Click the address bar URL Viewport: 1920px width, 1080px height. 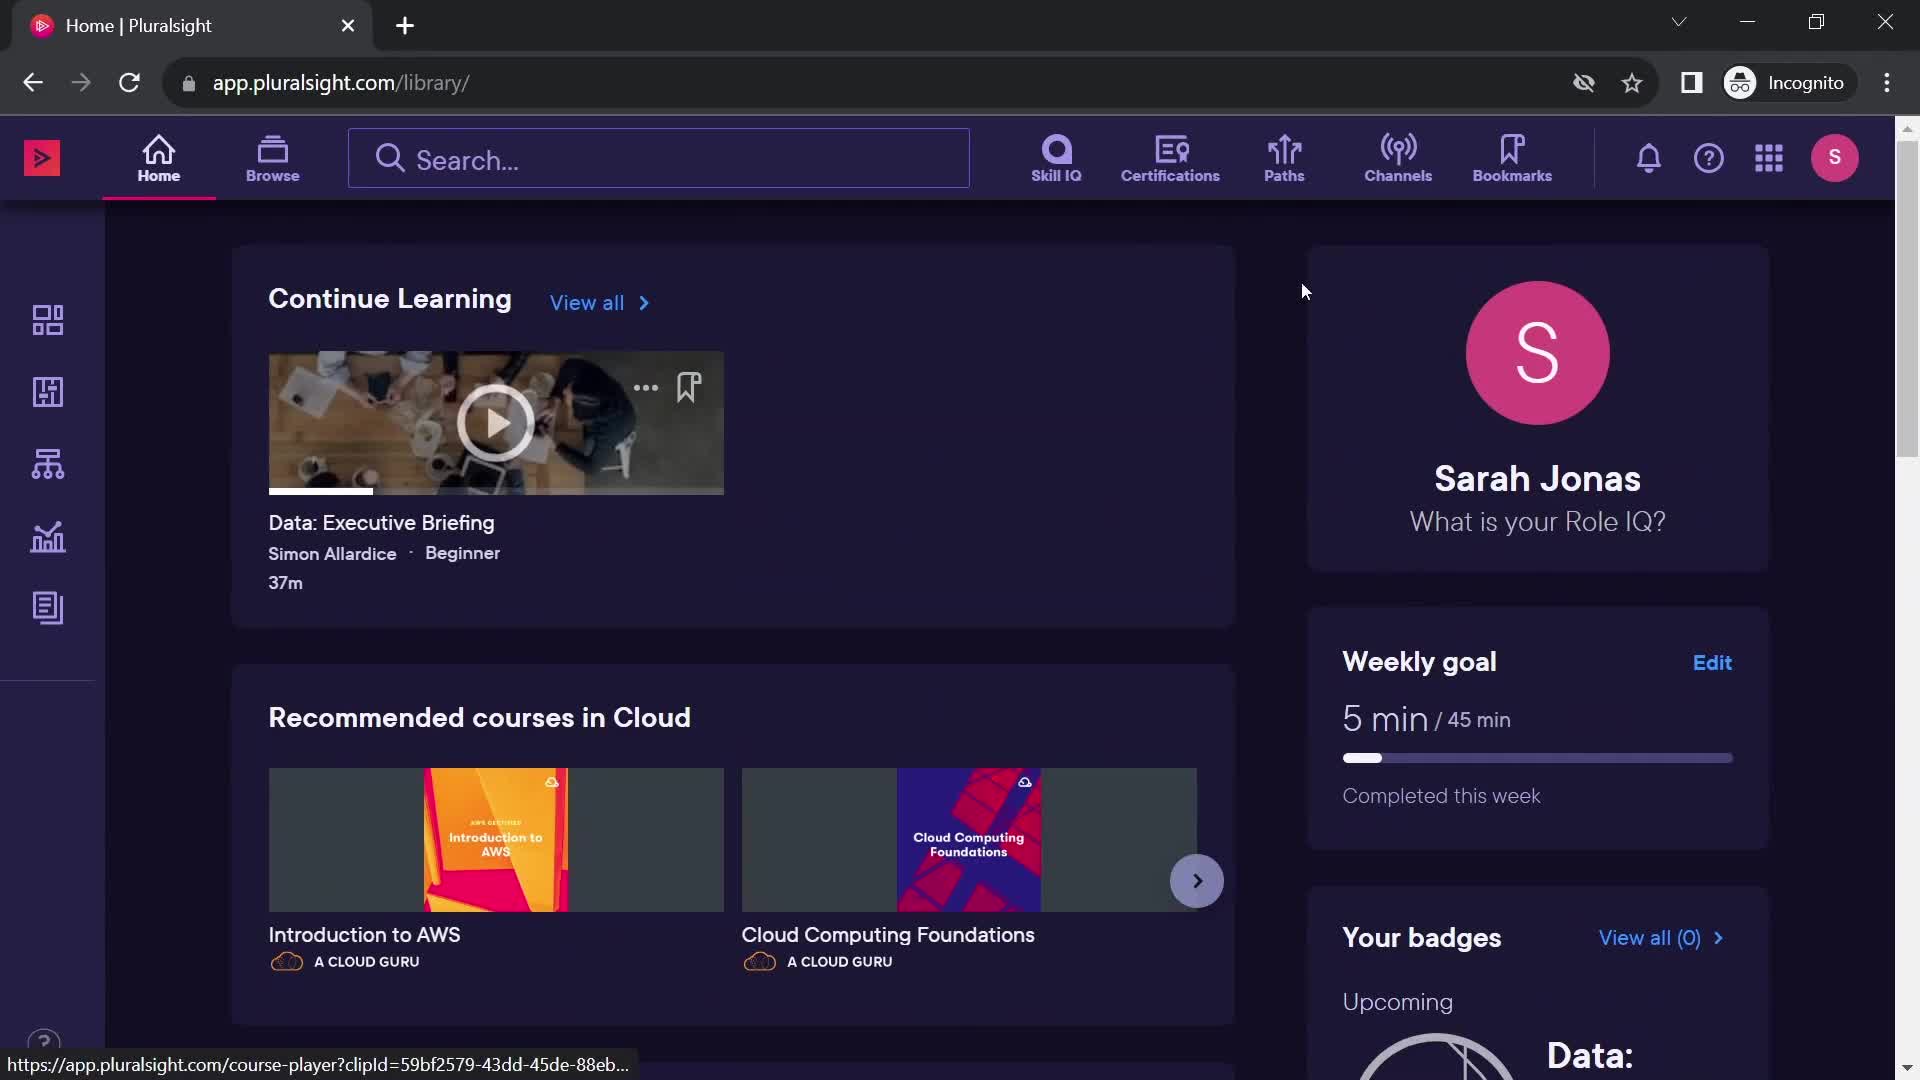point(341,83)
